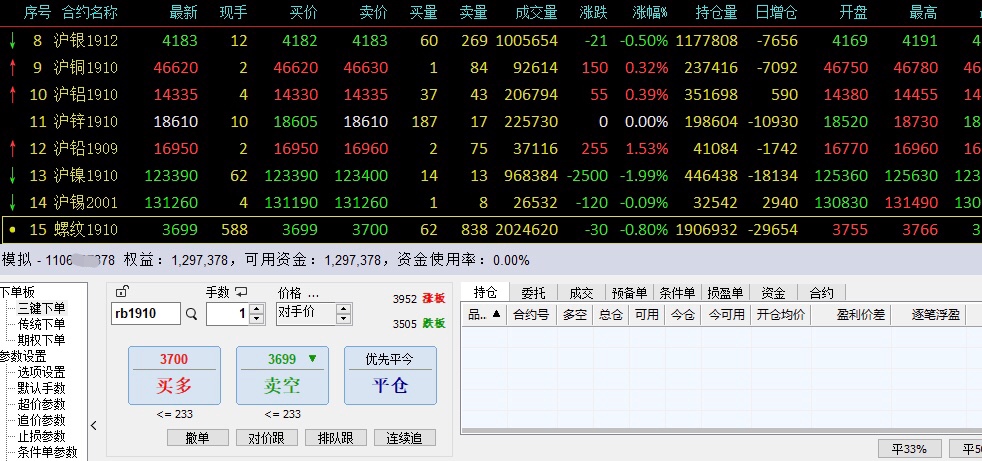The height and width of the screenshot is (461, 982).
Task: Open 止损参数 in the sidebar tree
Action: 41,437
